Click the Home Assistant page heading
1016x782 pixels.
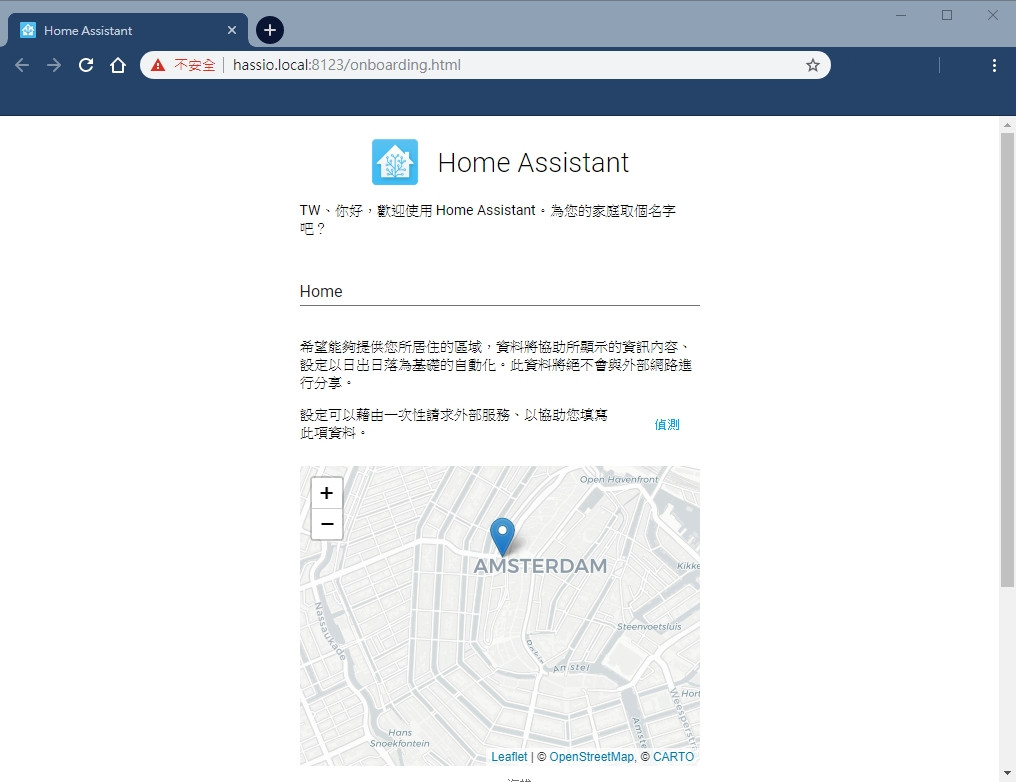click(x=533, y=163)
